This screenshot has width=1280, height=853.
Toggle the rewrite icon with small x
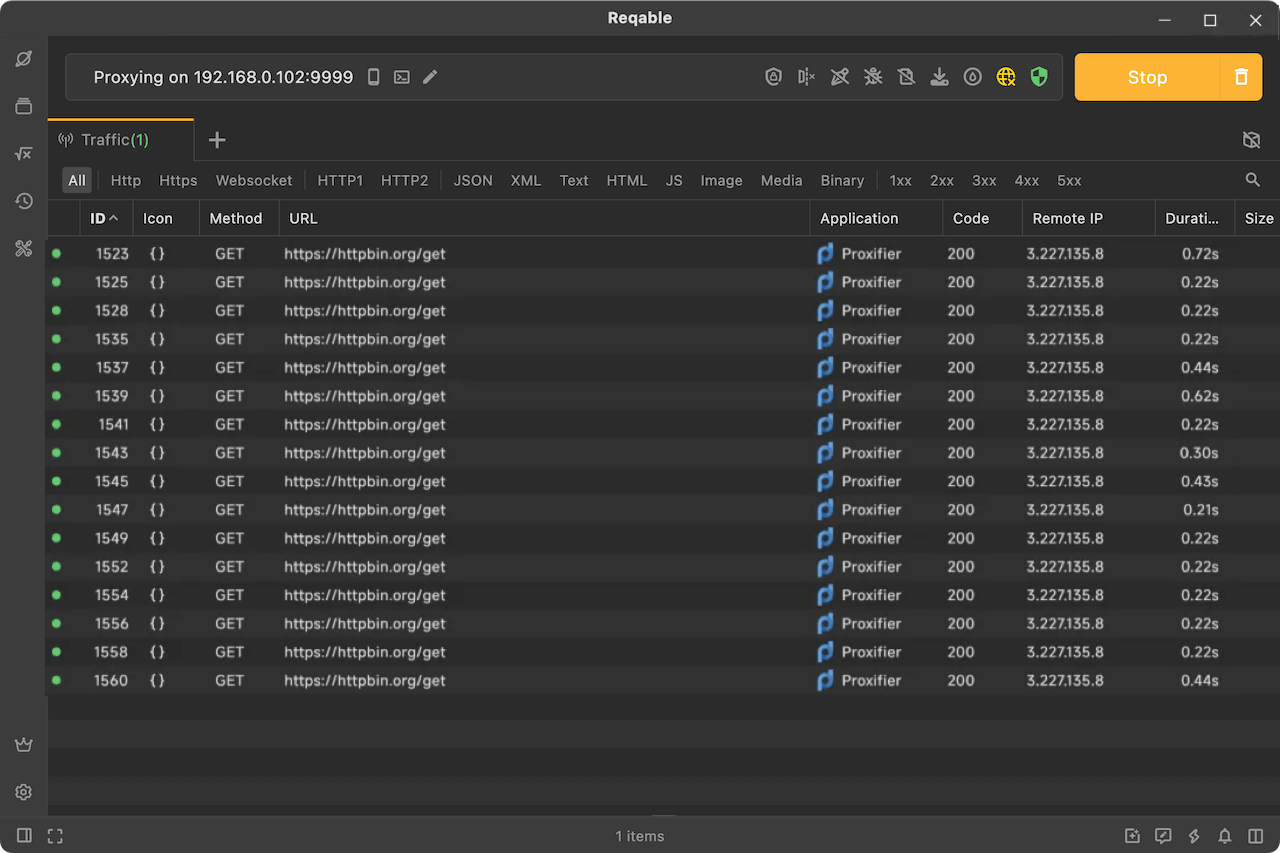point(806,77)
